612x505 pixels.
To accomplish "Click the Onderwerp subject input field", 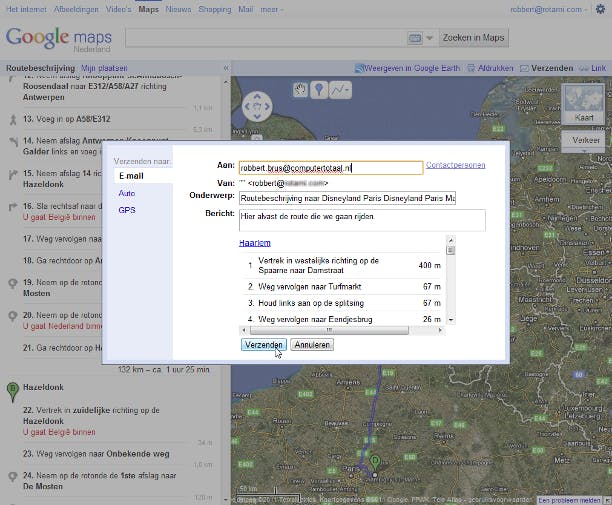I will [x=346, y=199].
